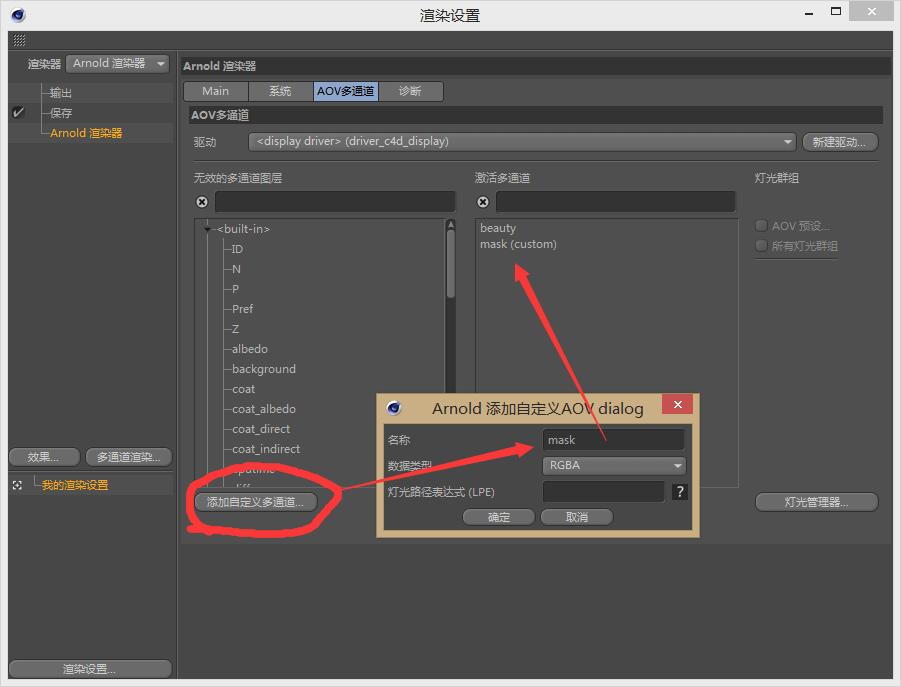This screenshot has height=687, width=901.
Task: Click the 多通道渲染... button
Action: (129, 457)
